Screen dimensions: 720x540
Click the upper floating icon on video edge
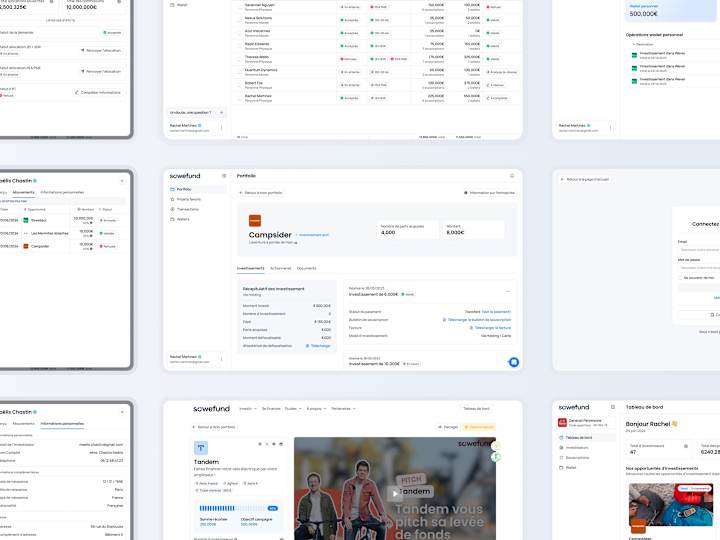[x=496, y=445]
